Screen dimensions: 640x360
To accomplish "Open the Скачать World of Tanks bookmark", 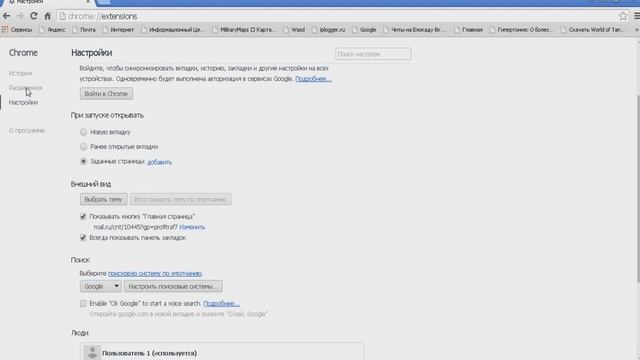I will tap(593, 29).
